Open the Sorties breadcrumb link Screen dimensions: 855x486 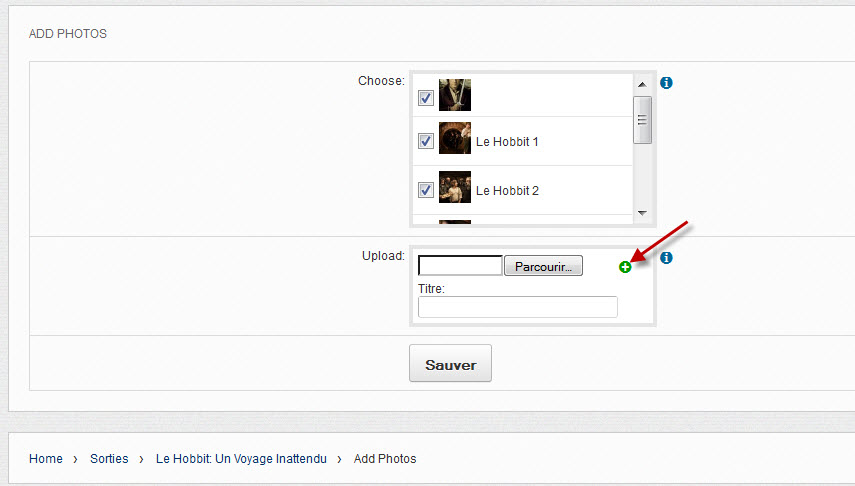(109, 459)
